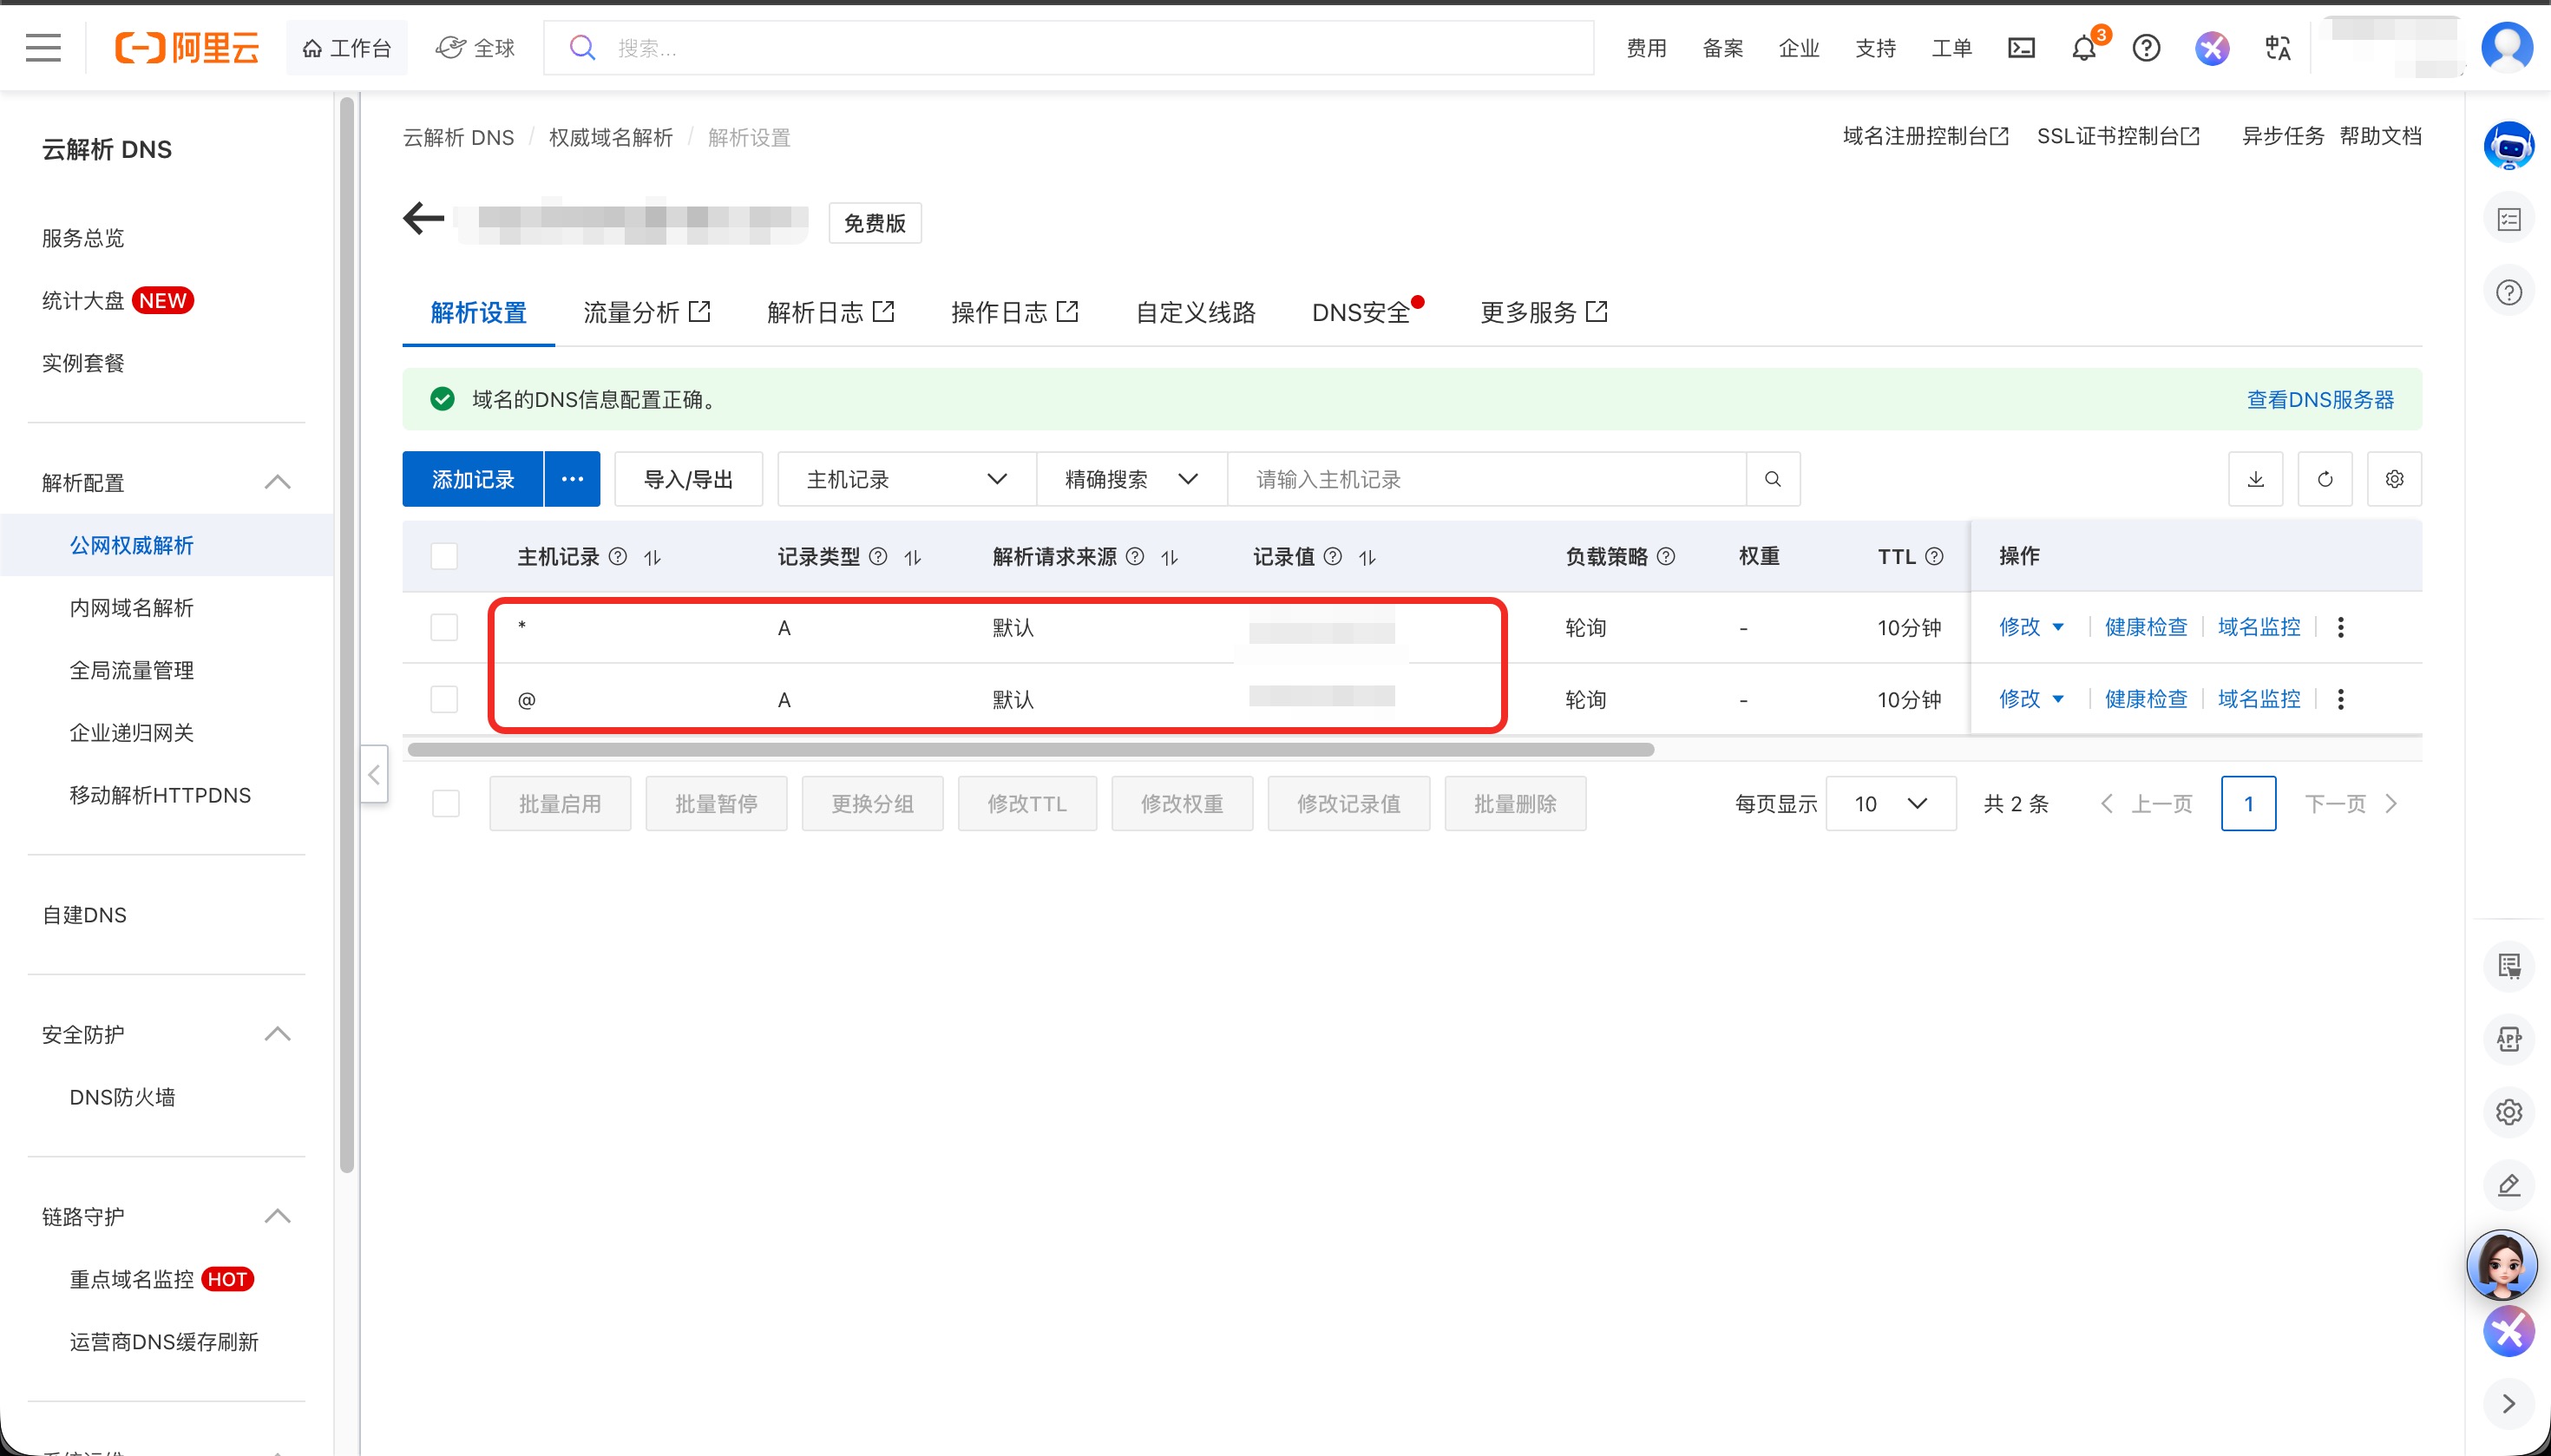
Task: Open the CloudShell terminal icon
Action: tap(2021, 47)
